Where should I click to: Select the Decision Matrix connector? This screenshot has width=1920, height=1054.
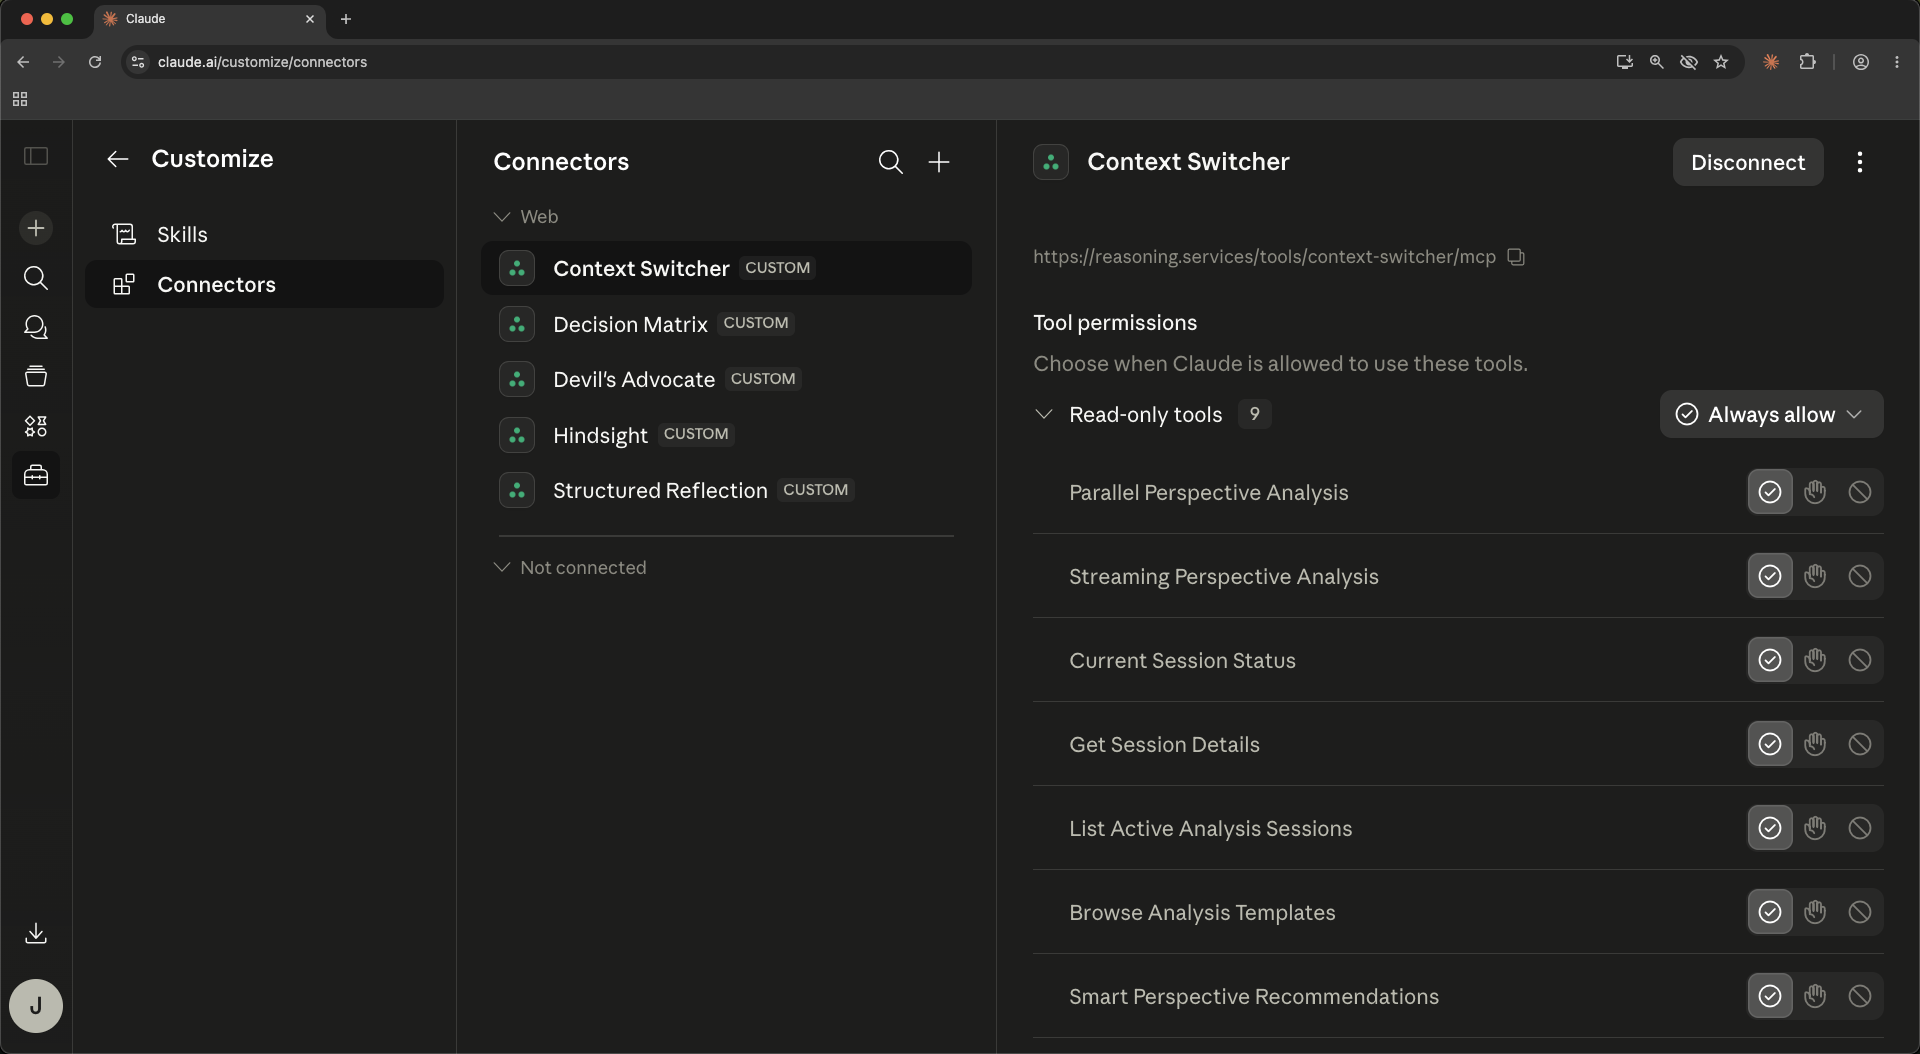726,324
